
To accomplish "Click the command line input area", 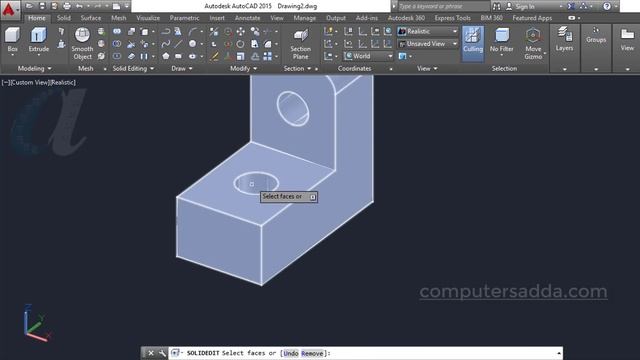I will [365, 353].
